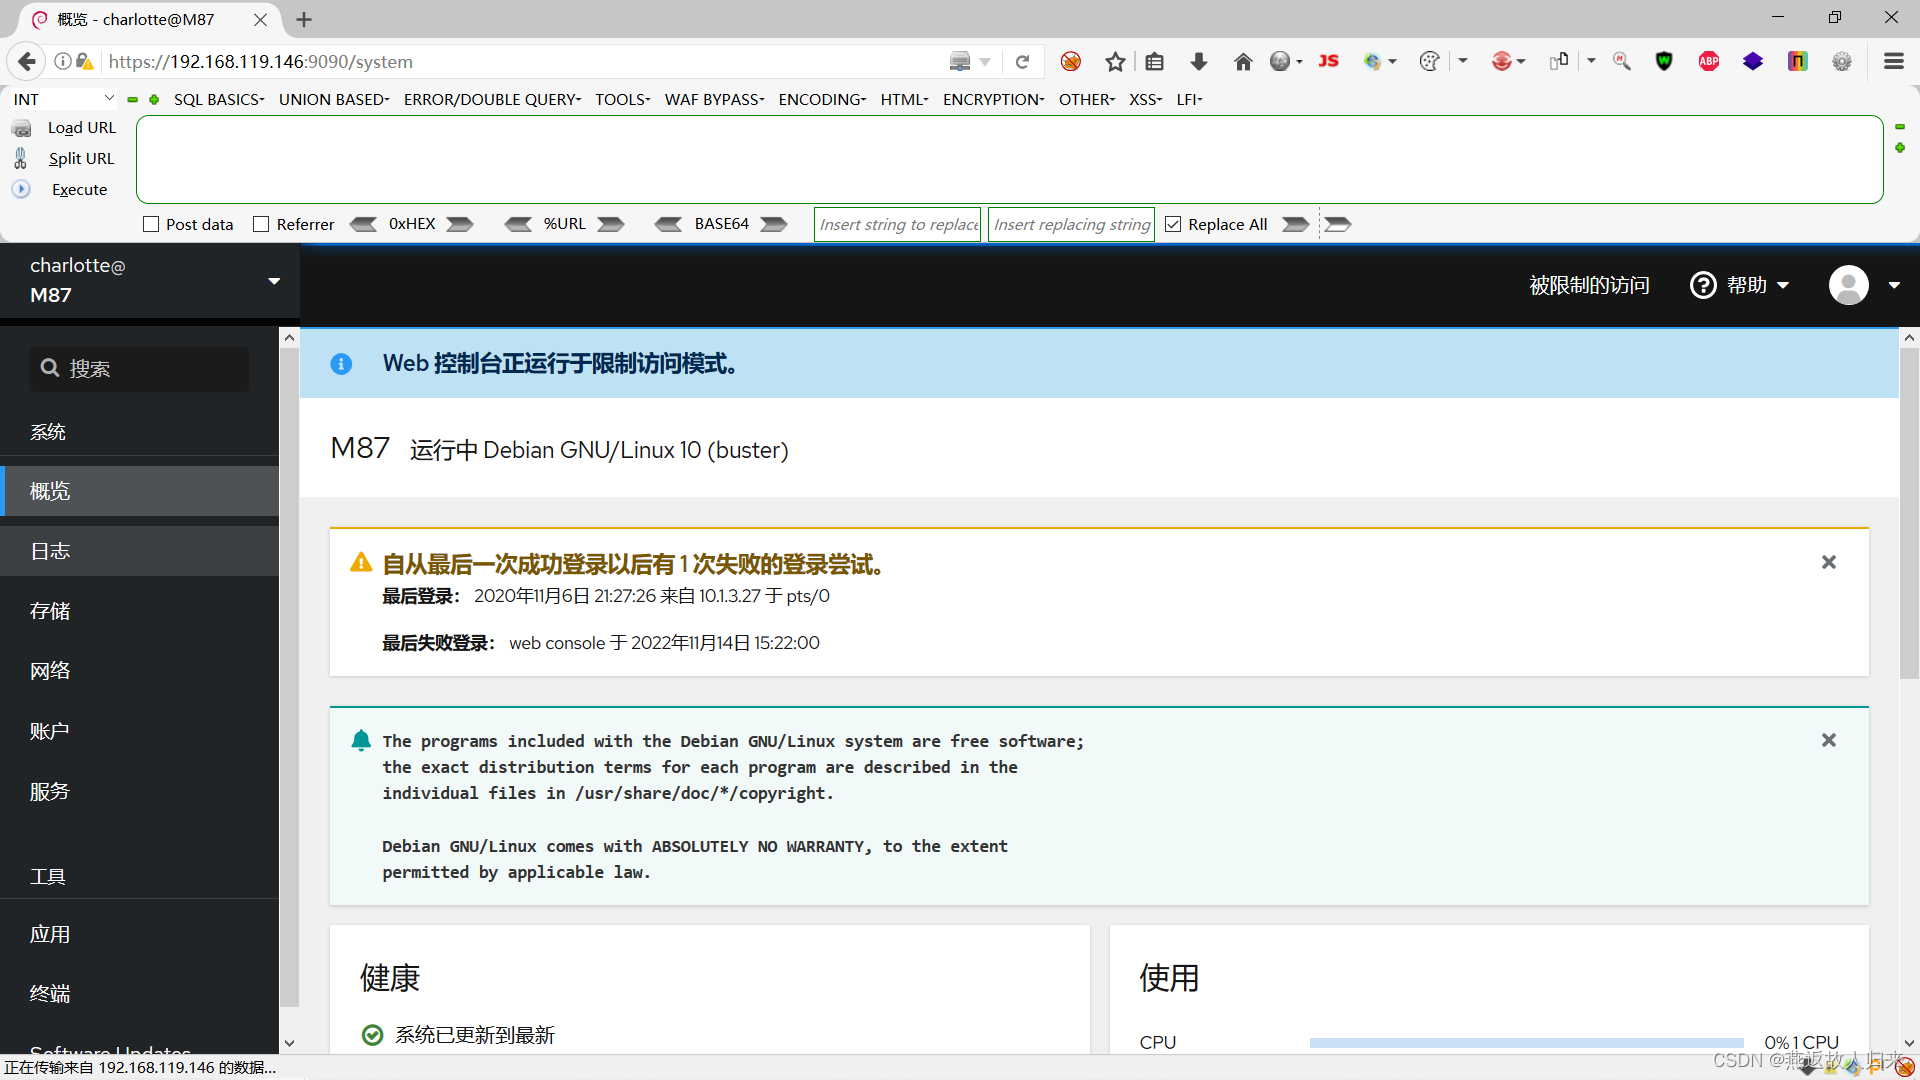Click the Load URL icon

(21, 128)
